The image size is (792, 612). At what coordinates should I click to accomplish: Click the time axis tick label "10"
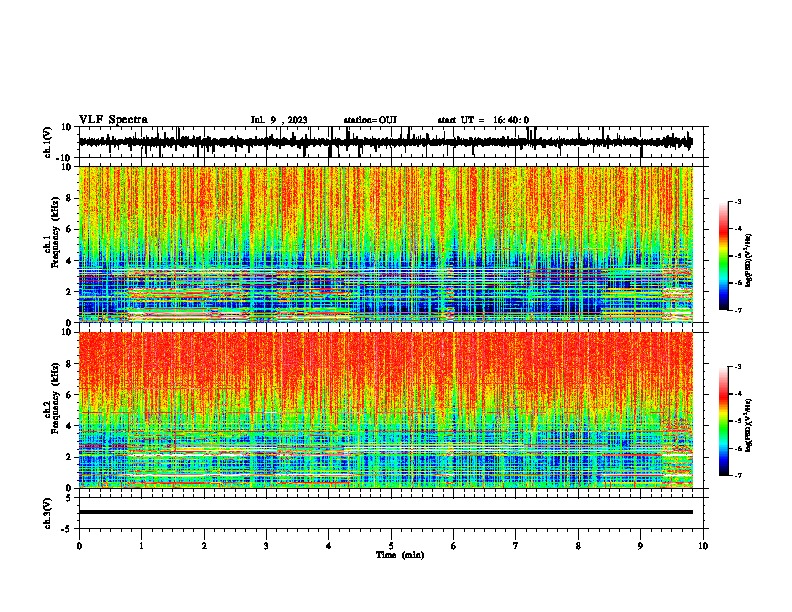coord(703,546)
